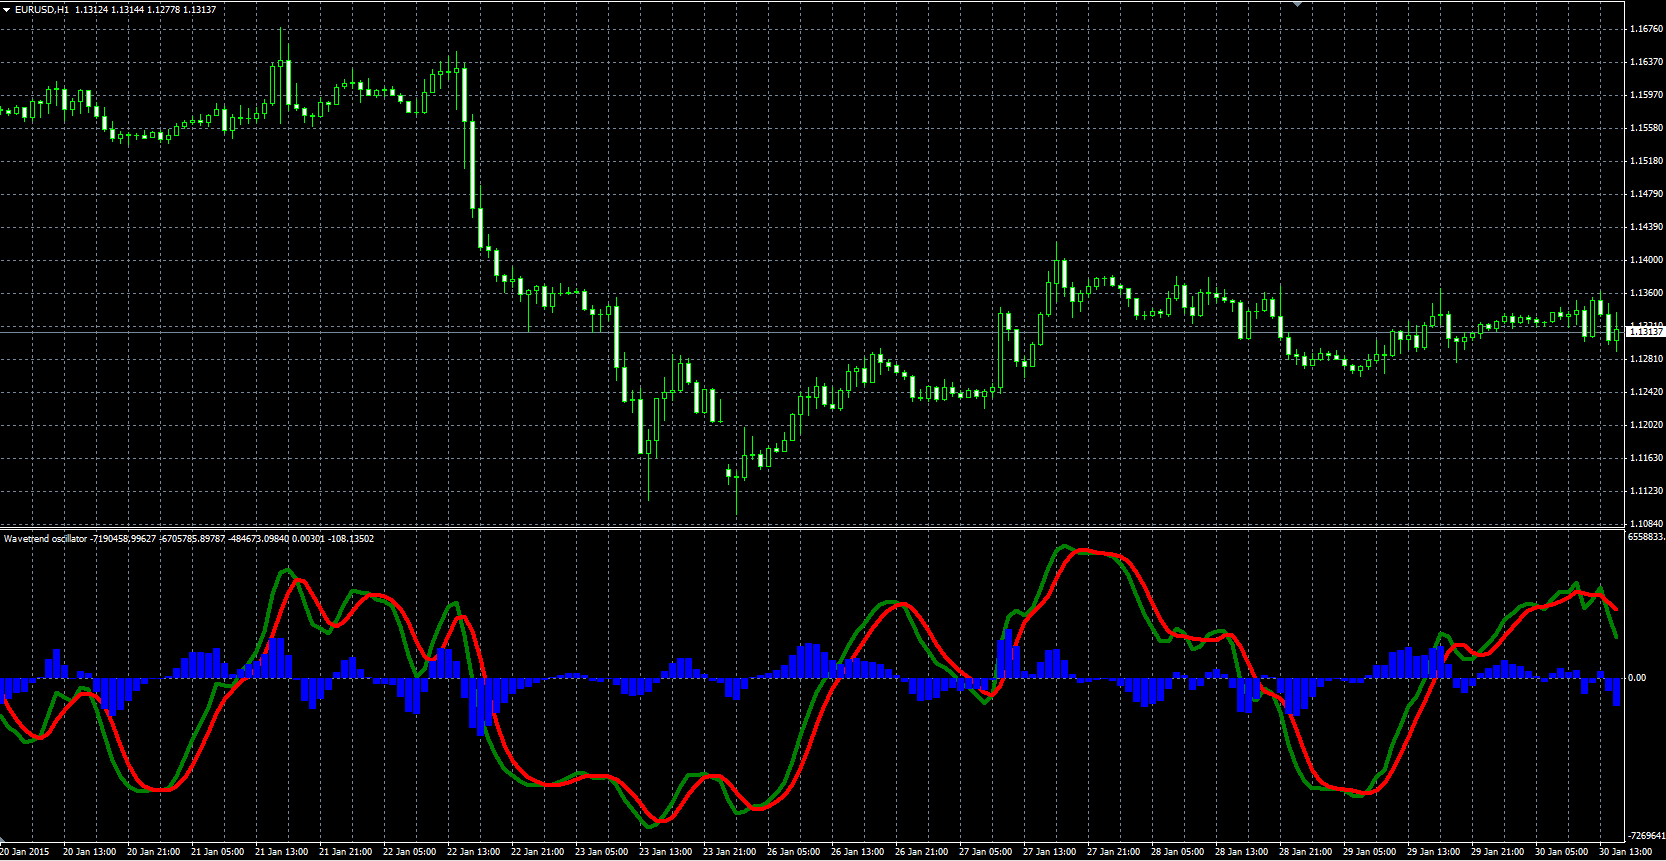Screen dimensions: 1666x861
Task: Click the 20 Jan 2015 date label
Action: coord(25,852)
